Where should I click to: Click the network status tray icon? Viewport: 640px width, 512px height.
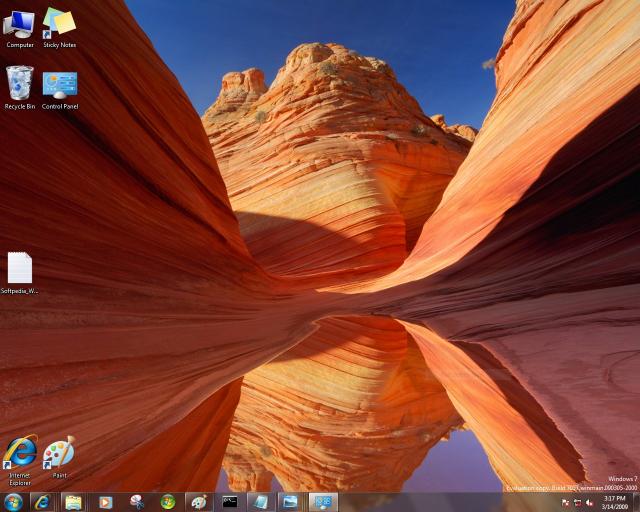tap(577, 502)
